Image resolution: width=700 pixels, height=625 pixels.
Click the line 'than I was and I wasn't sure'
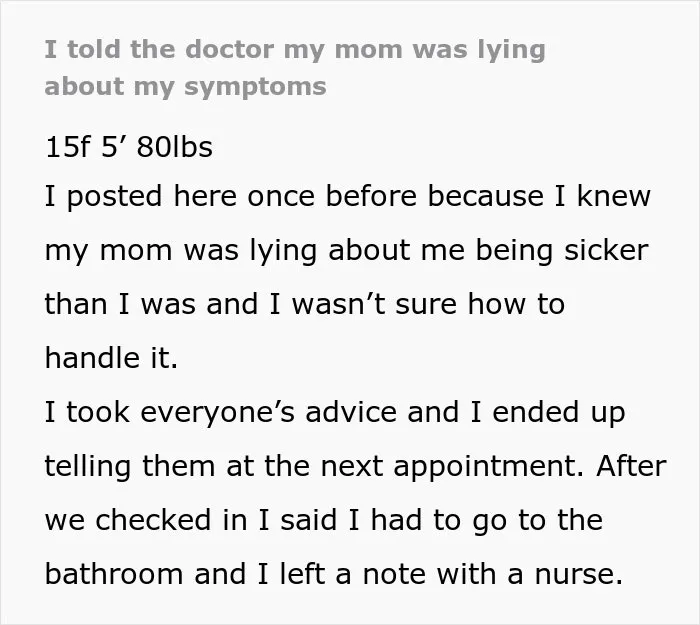pyautogui.click(x=251, y=304)
